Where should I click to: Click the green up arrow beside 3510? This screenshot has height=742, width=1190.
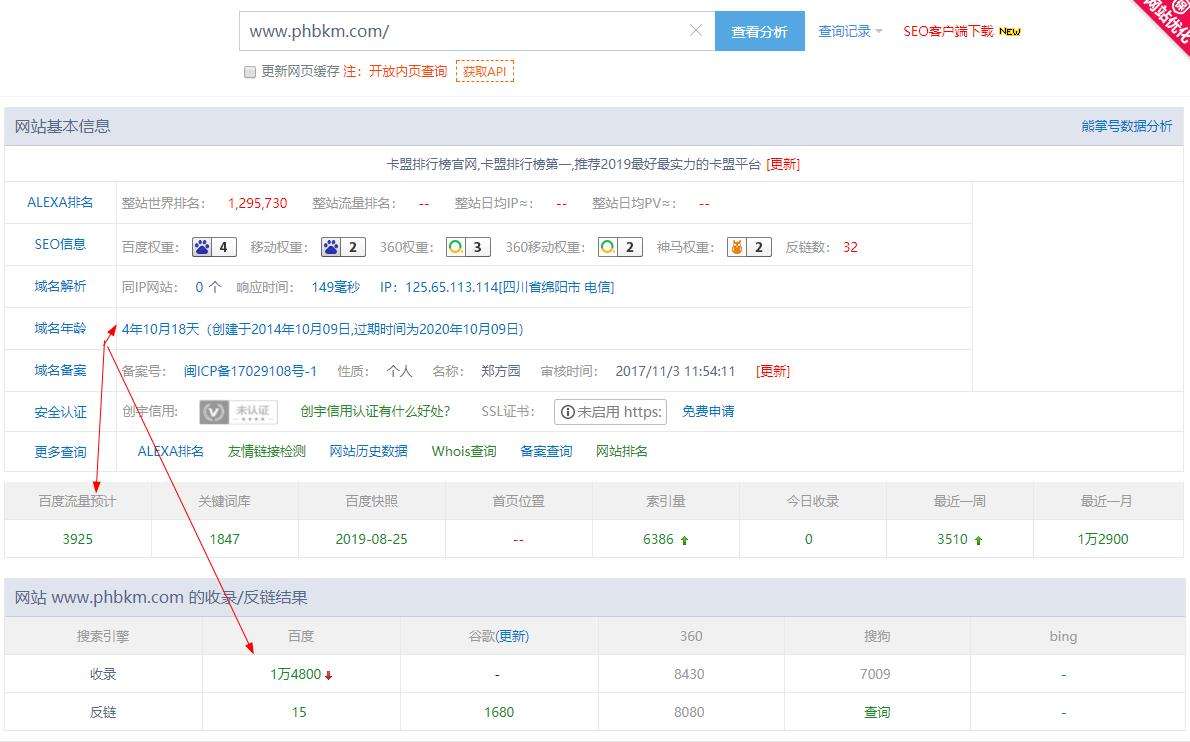pyautogui.click(x=978, y=540)
